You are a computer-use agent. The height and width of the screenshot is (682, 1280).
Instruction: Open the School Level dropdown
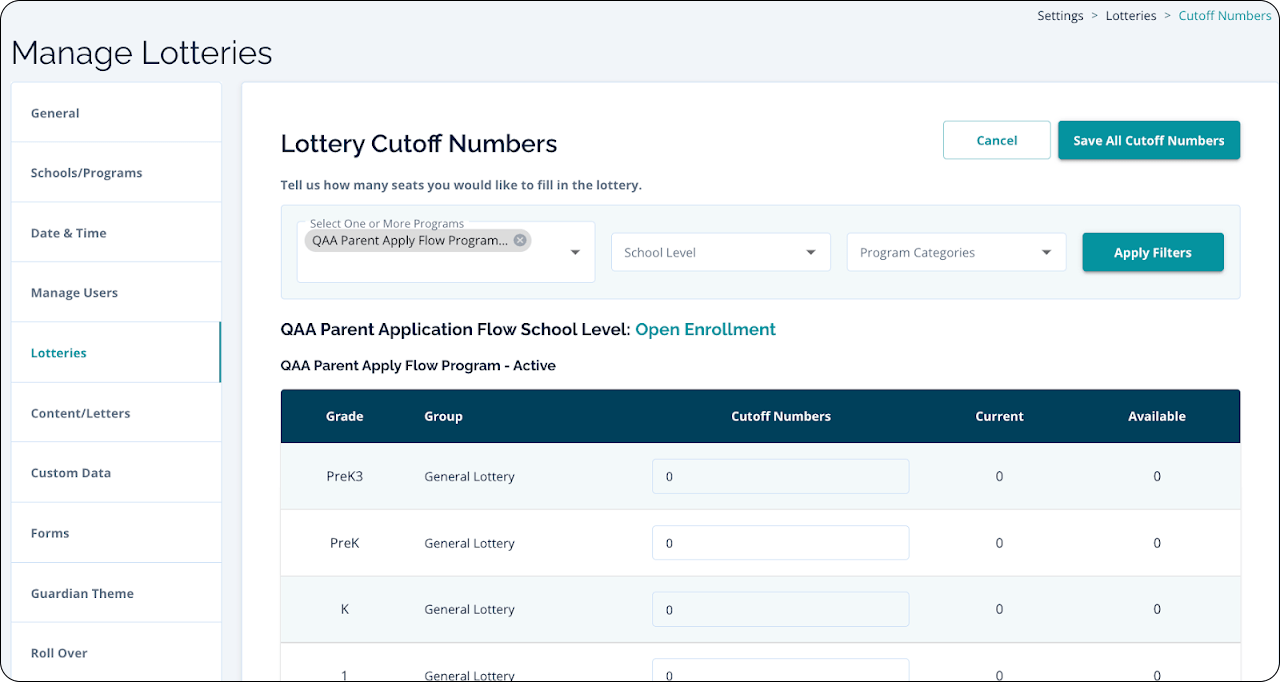(720, 253)
